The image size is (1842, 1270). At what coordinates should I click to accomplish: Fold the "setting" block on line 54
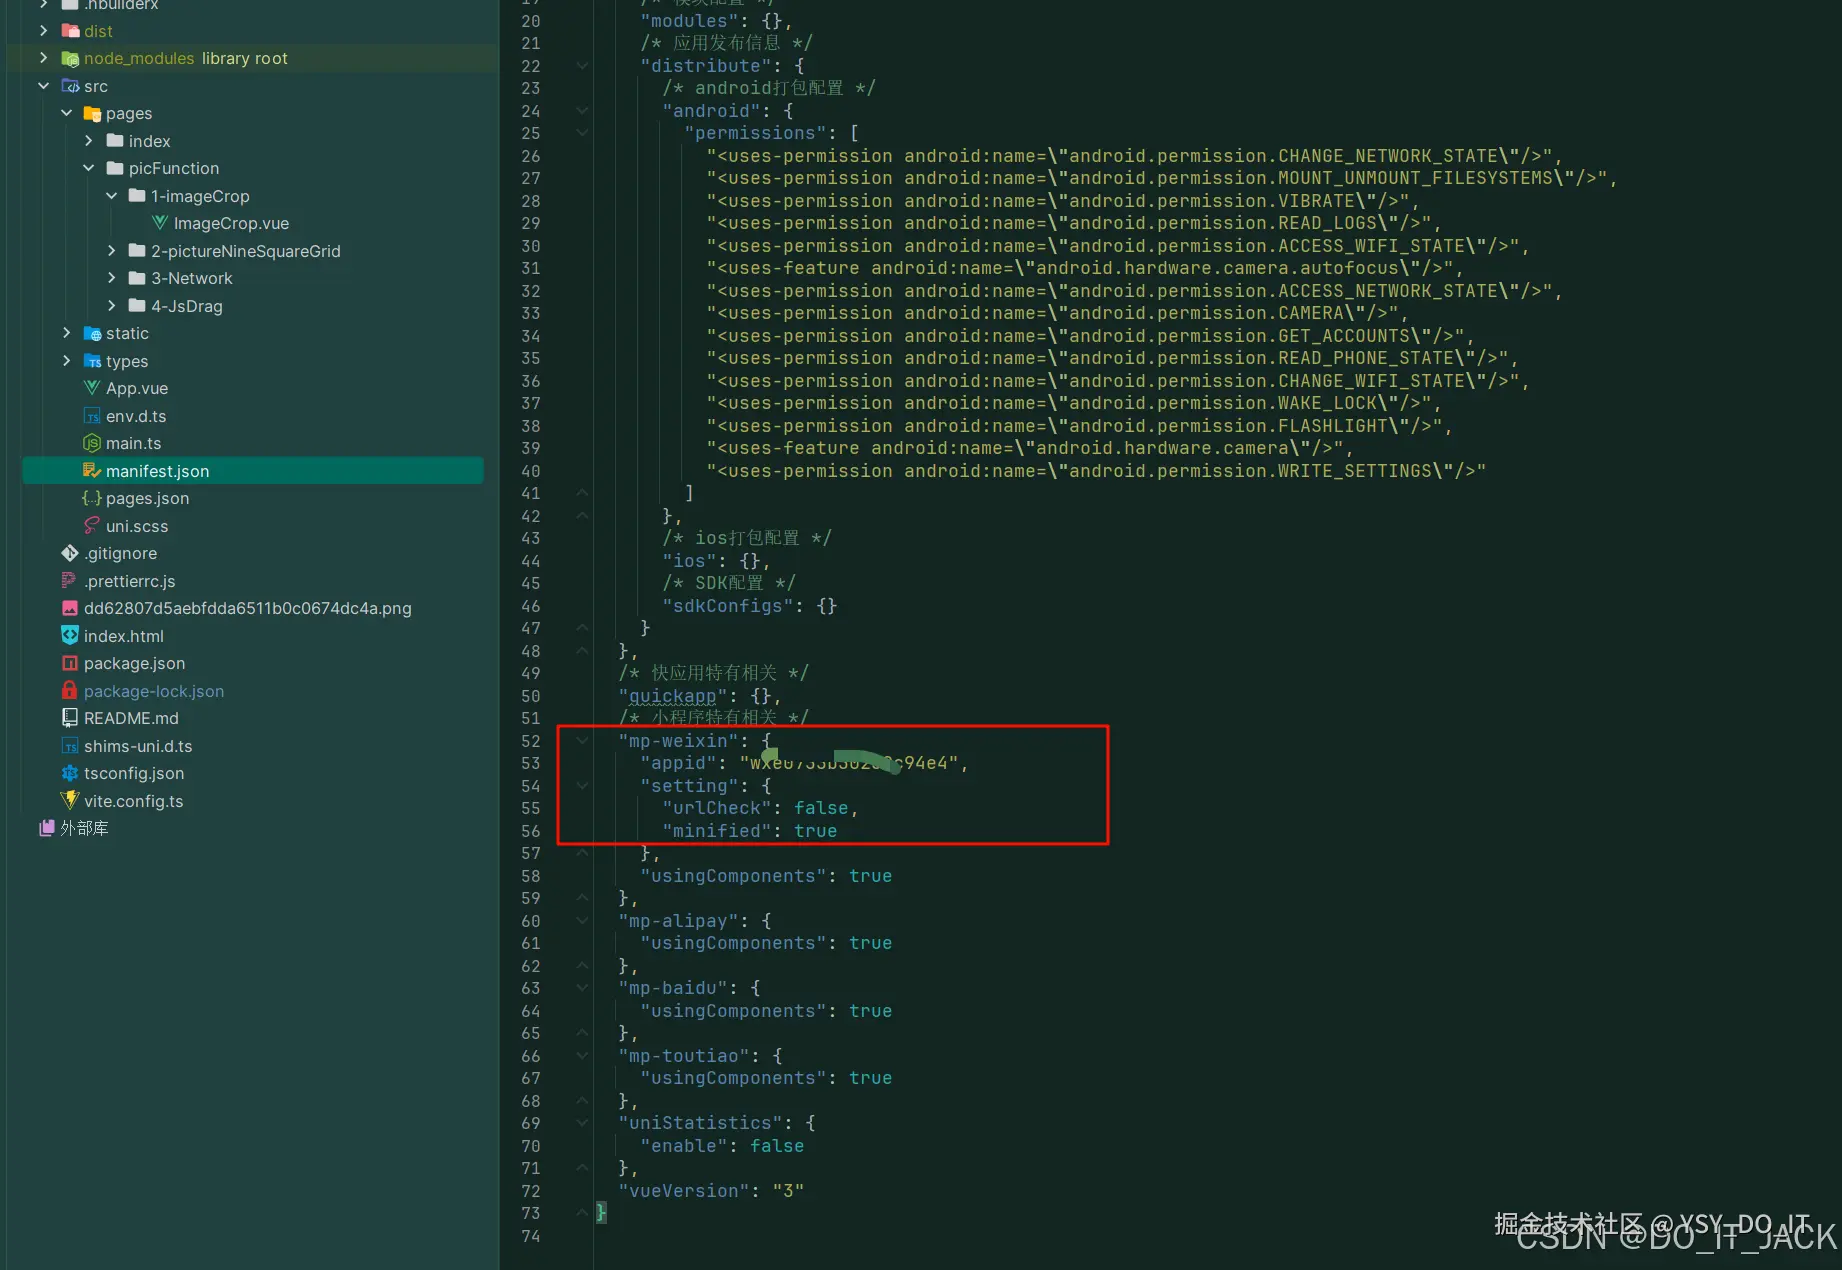click(582, 786)
